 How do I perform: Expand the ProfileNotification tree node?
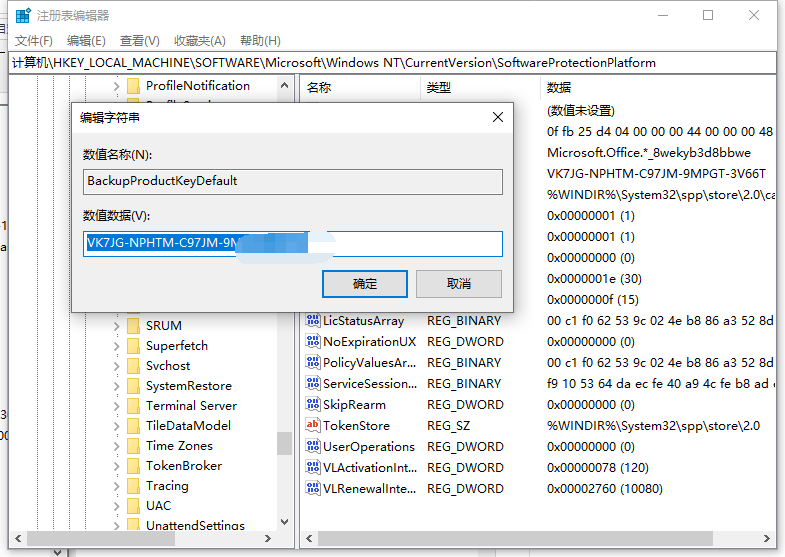click(x=117, y=86)
